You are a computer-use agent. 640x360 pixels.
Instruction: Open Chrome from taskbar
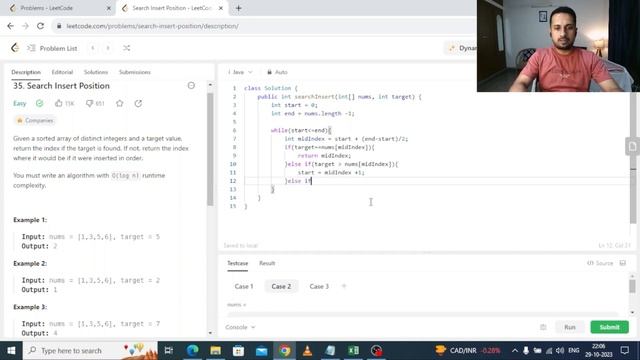point(285,351)
